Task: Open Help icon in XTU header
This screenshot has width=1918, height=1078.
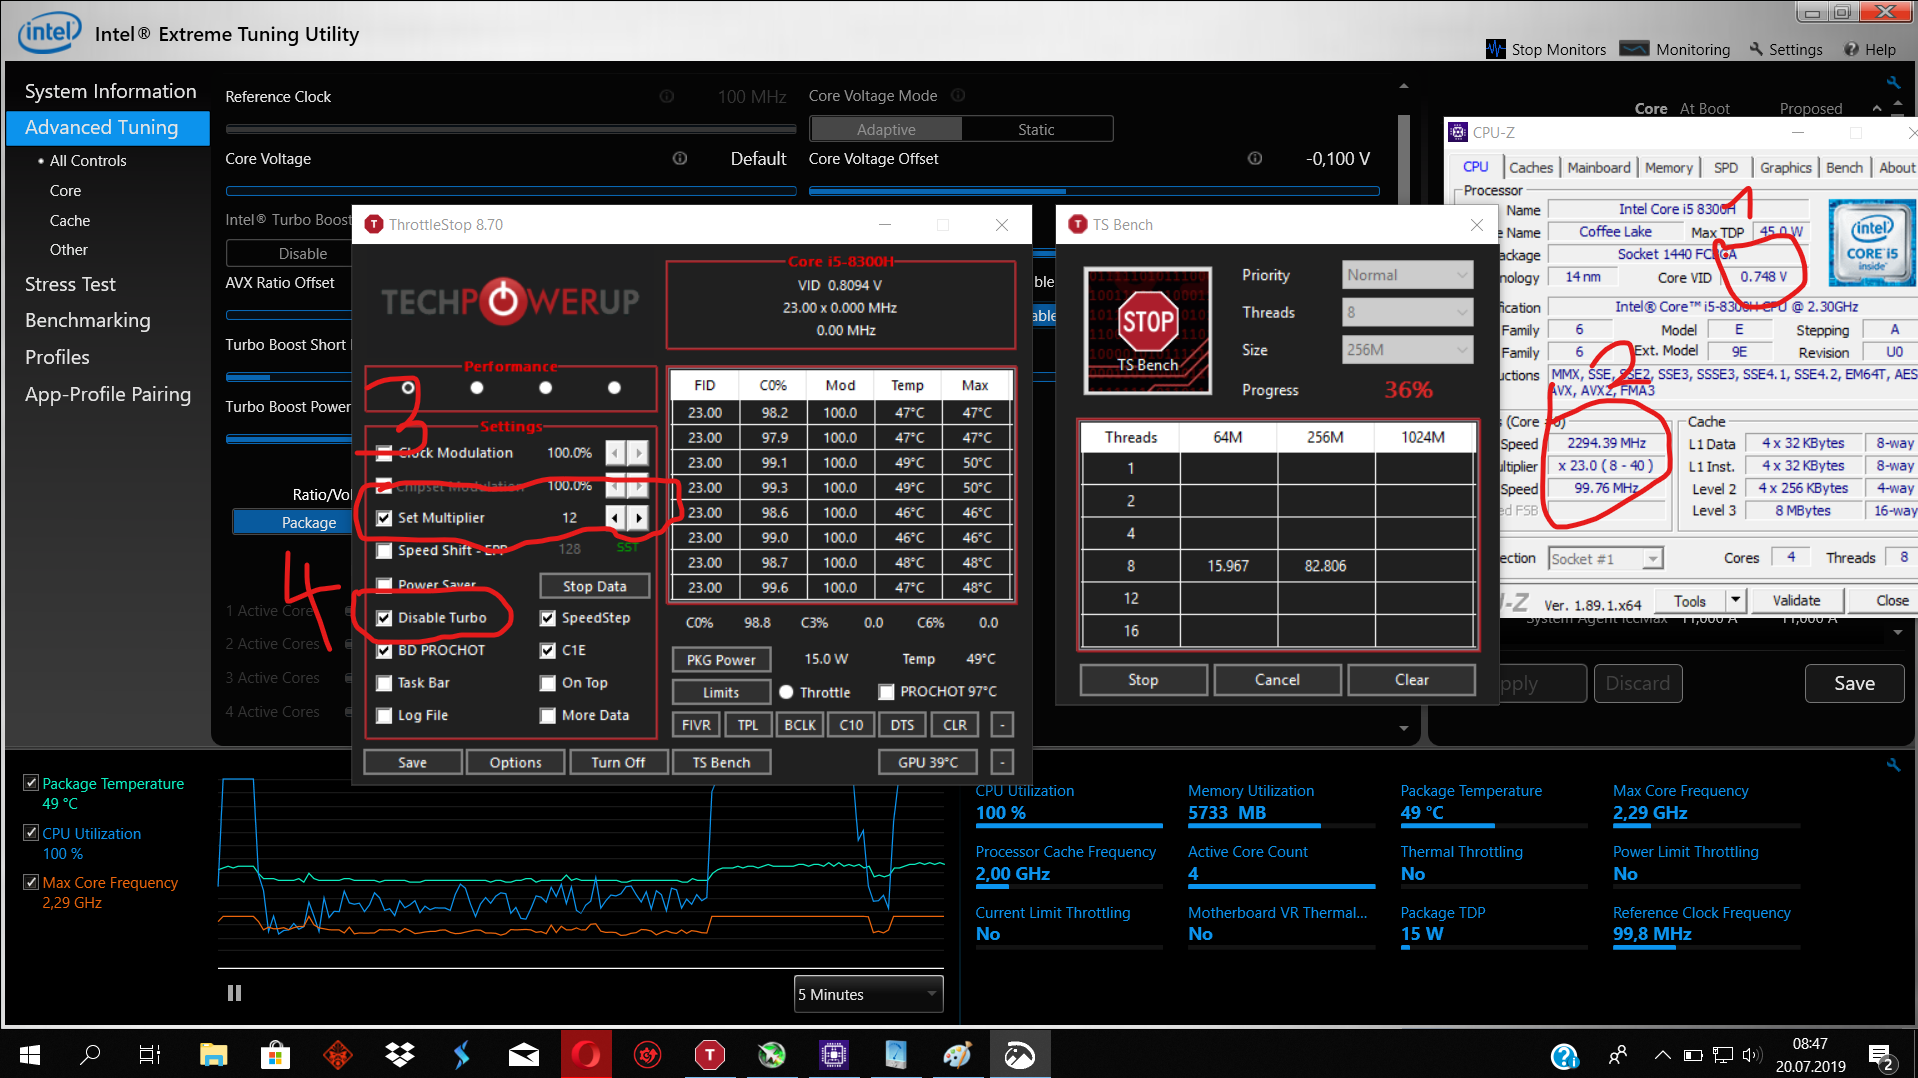Action: click(x=1851, y=49)
